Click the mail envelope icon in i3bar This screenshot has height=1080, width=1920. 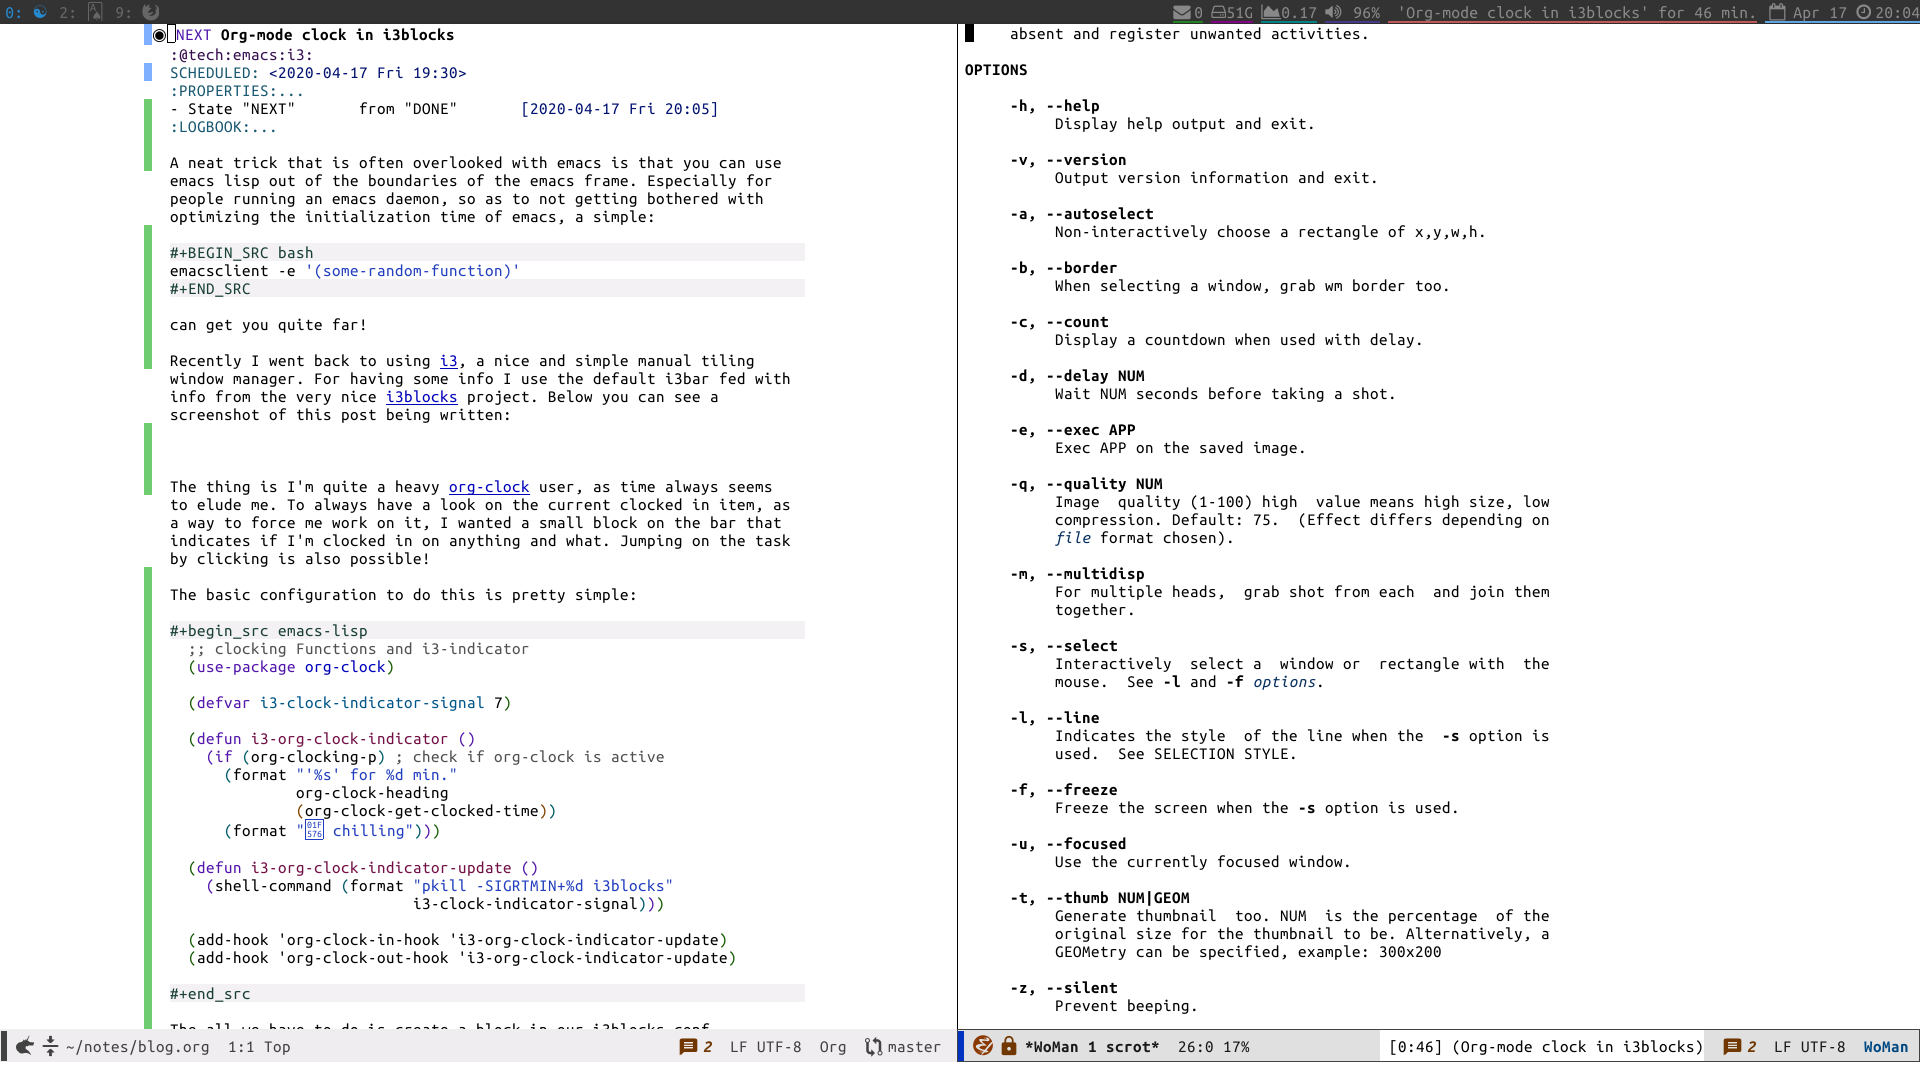[x=1182, y=12]
